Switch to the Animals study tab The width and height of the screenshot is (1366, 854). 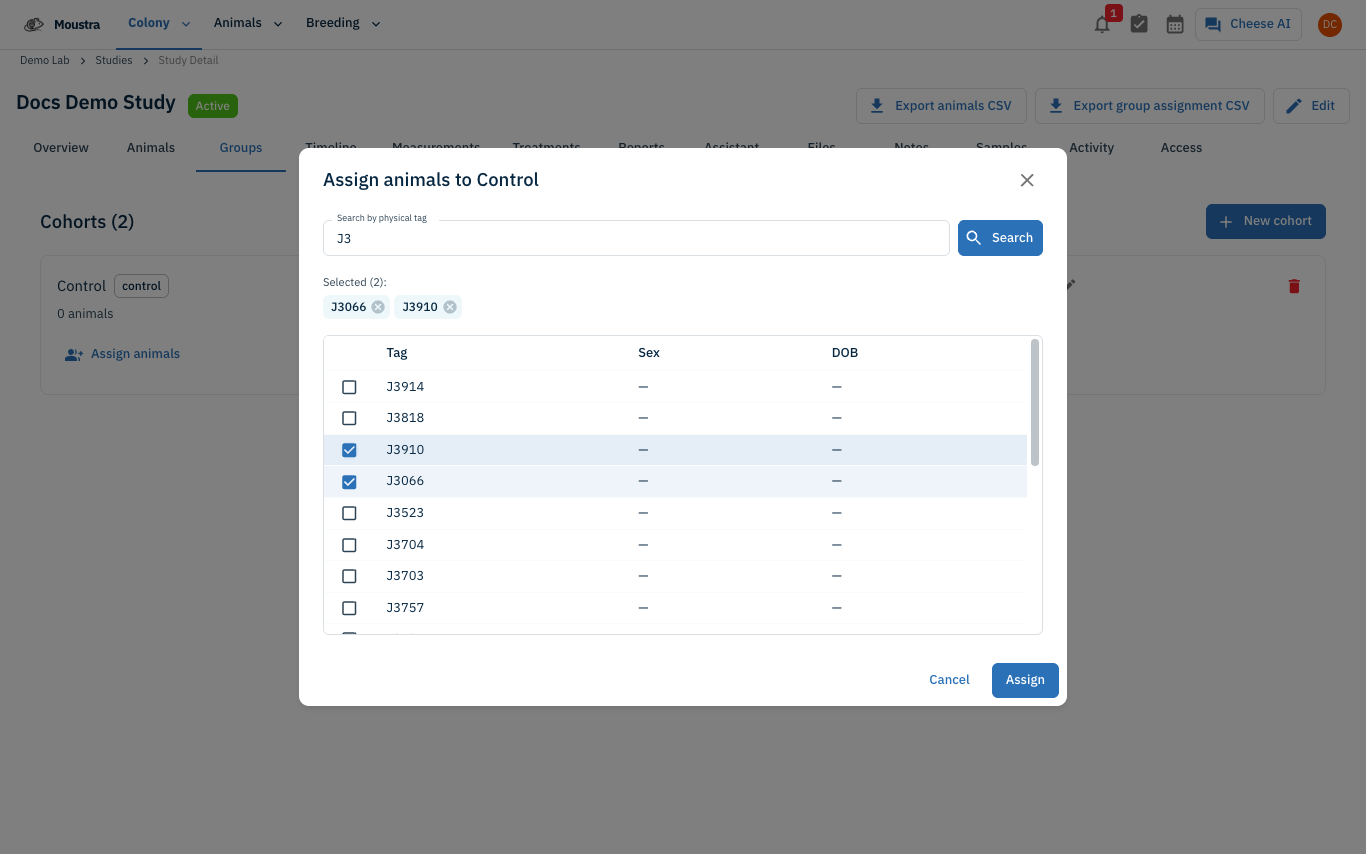(151, 148)
